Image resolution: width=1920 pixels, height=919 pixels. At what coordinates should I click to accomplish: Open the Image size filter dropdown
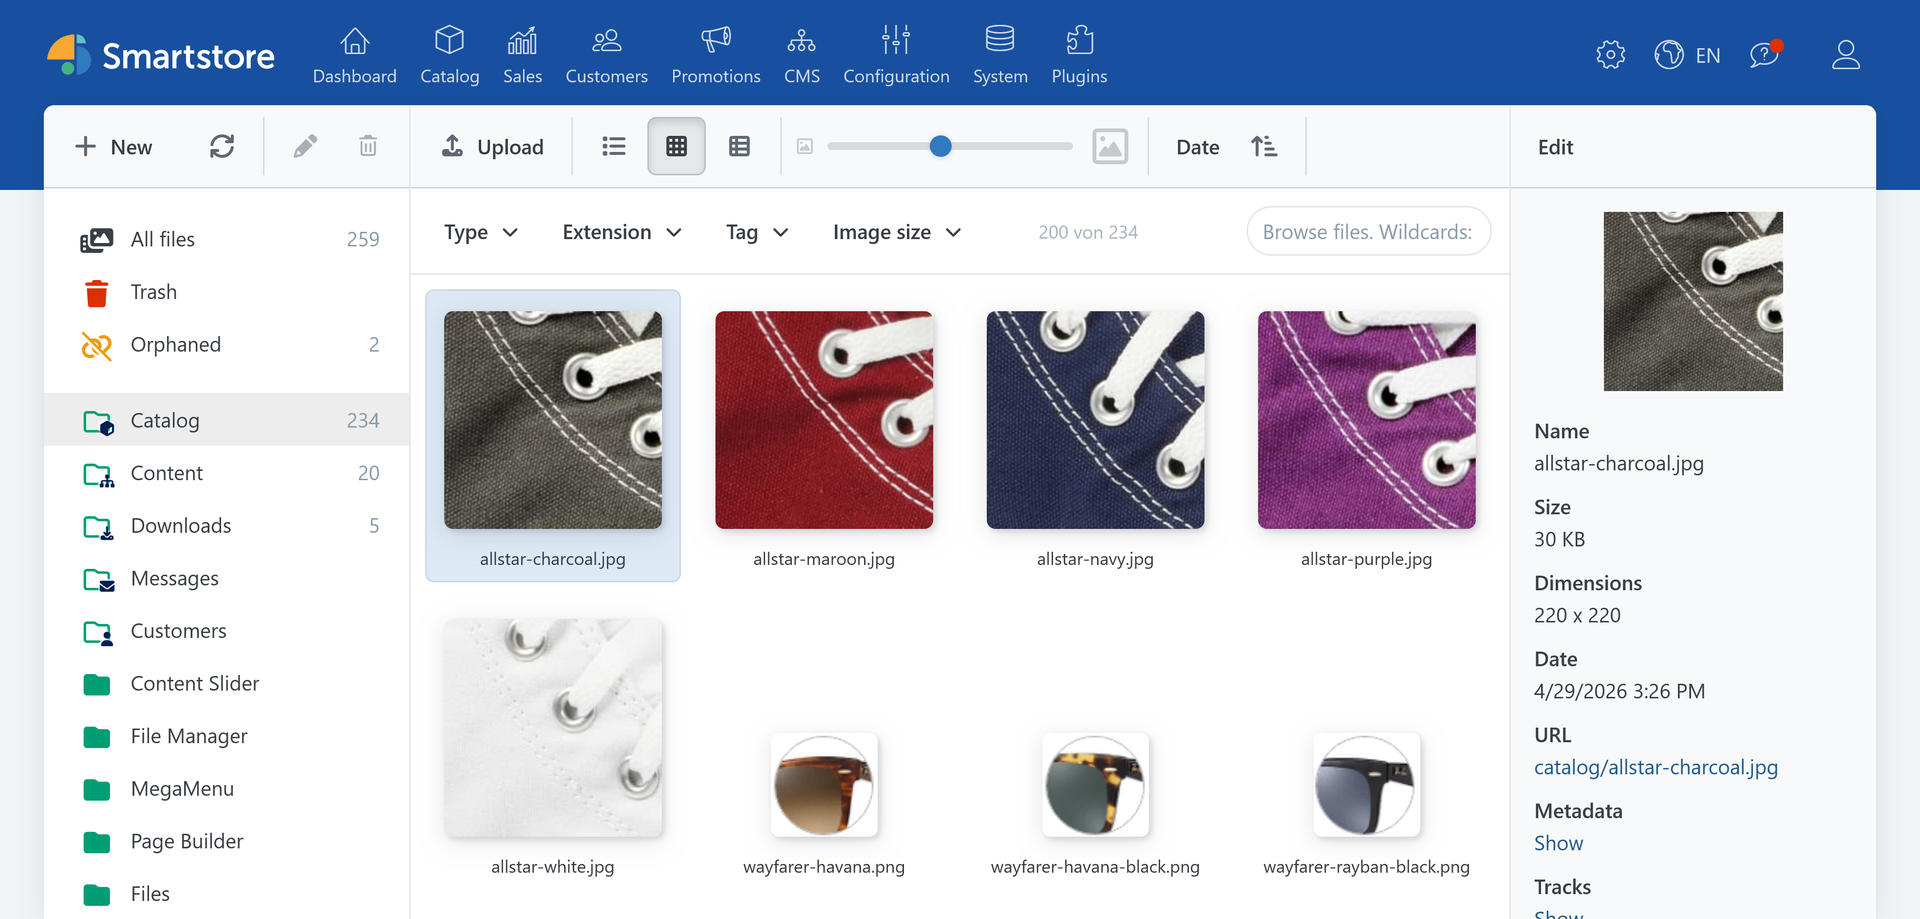(x=897, y=232)
